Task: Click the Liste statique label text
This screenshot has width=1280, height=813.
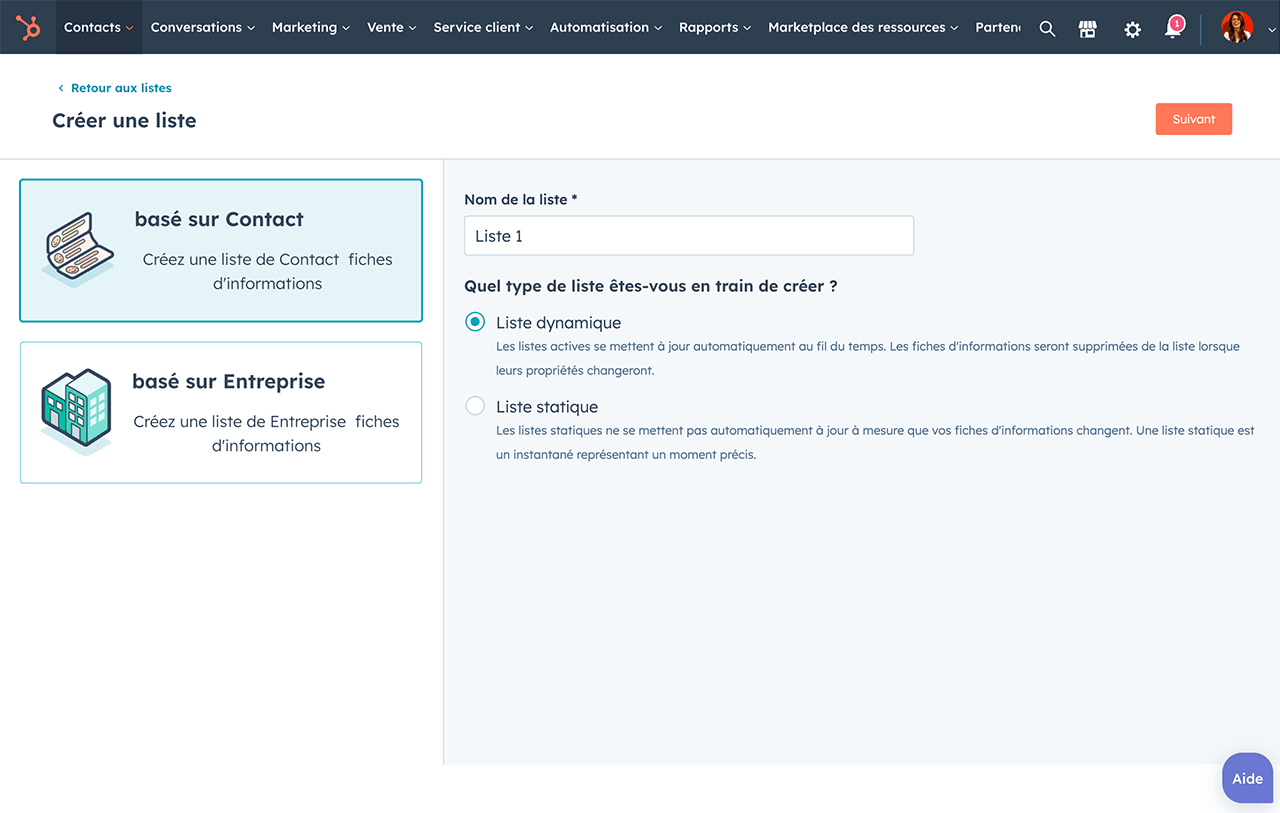Action: (547, 407)
